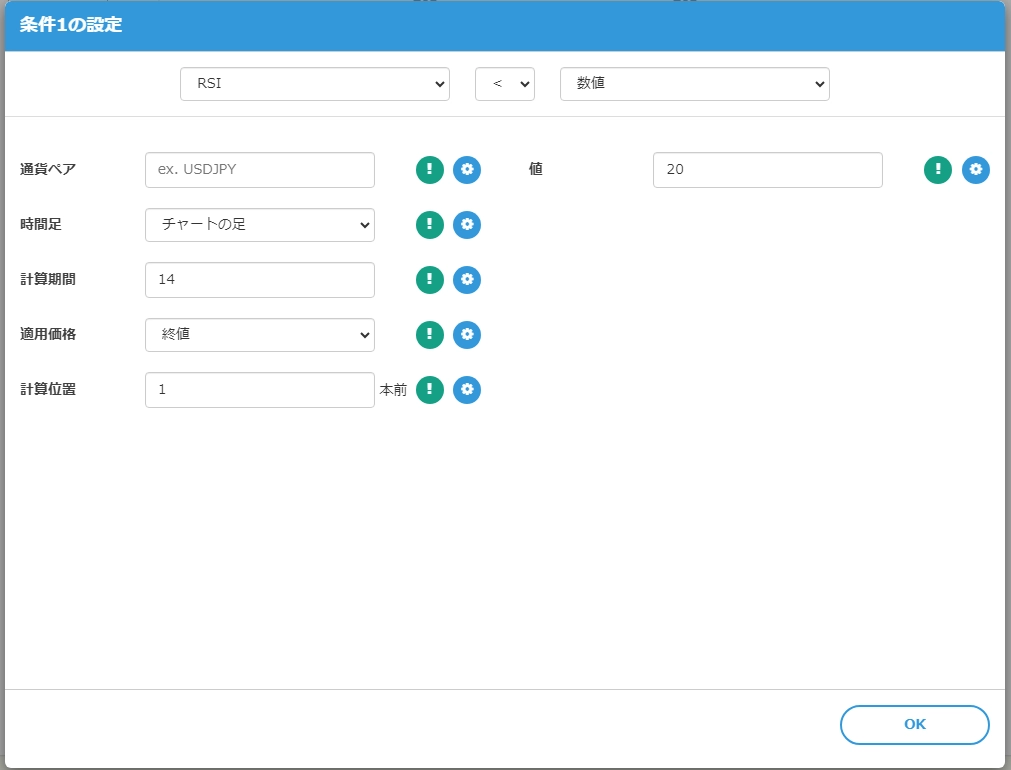
Task: Click green info icon beside 時間足 dropdown
Action: pyautogui.click(x=430, y=225)
